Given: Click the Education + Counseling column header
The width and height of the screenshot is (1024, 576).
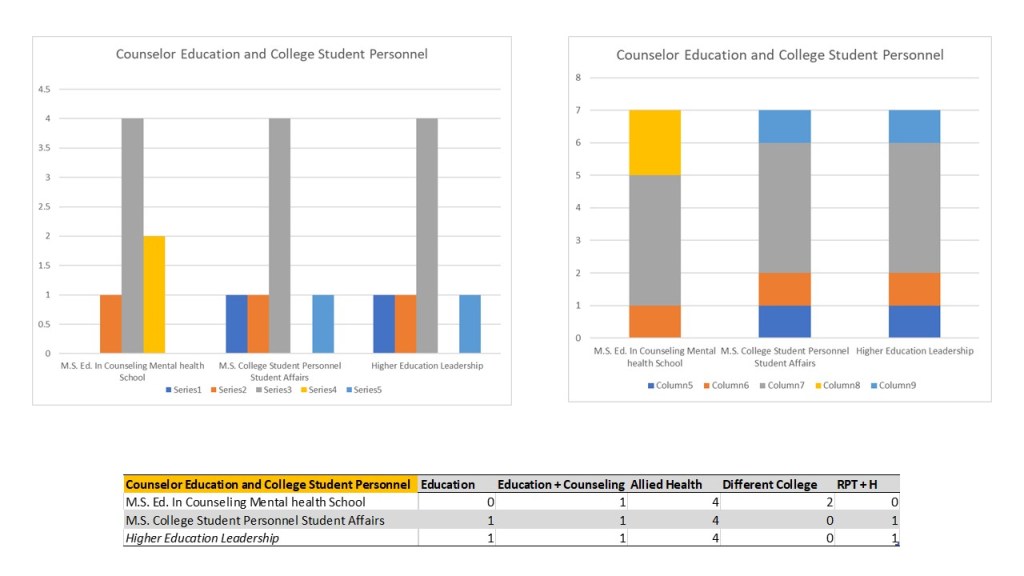Looking at the screenshot, I should point(561,484).
